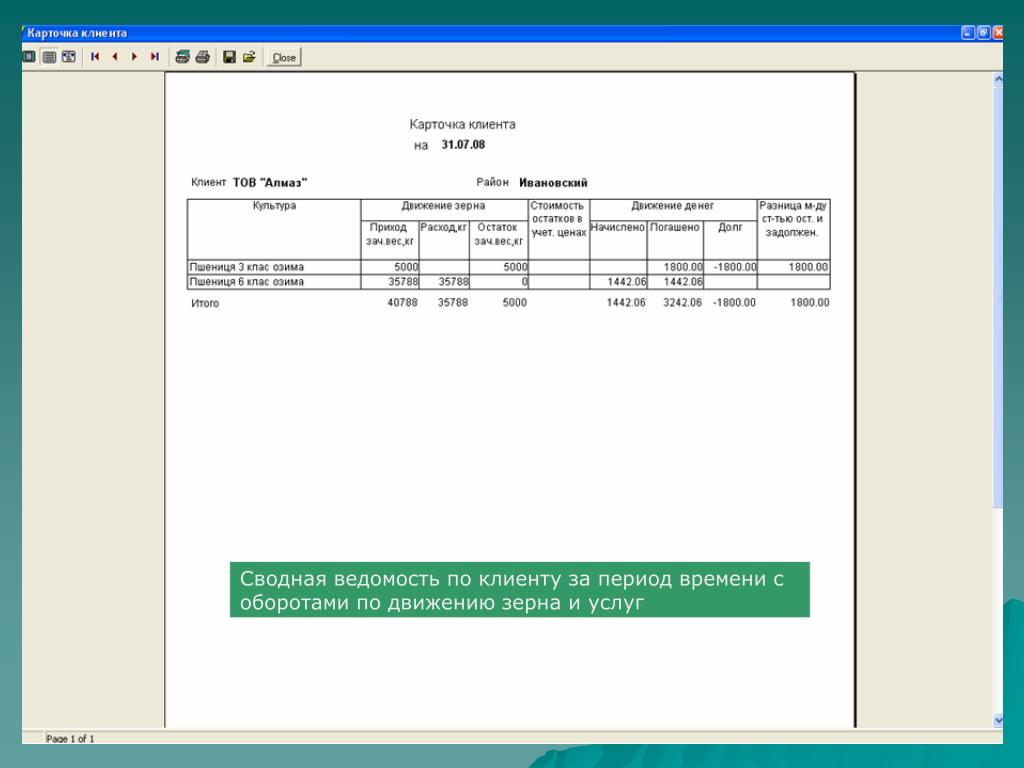Go to the first page
Screen dimensions: 1024x768
(x=95, y=57)
